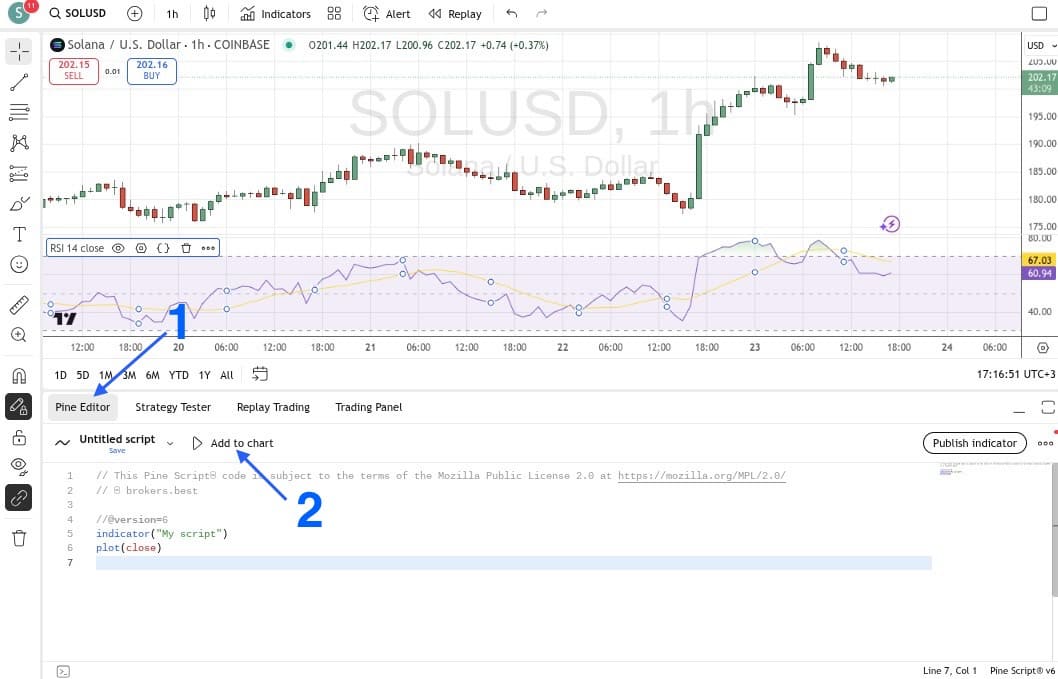
Task: Open the mozilla.org/MPL/2.0 link in code
Action: pyautogui.click(x=702, y=476)
